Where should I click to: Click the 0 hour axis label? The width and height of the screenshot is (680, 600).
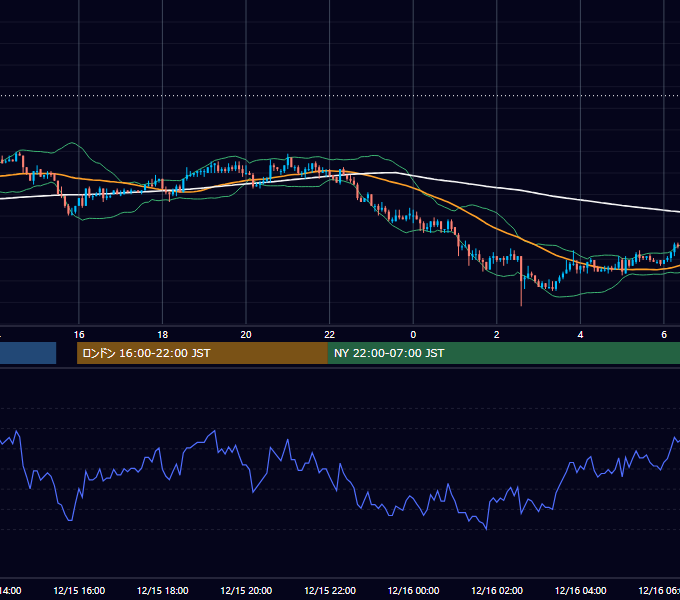(x=413, y=335)
